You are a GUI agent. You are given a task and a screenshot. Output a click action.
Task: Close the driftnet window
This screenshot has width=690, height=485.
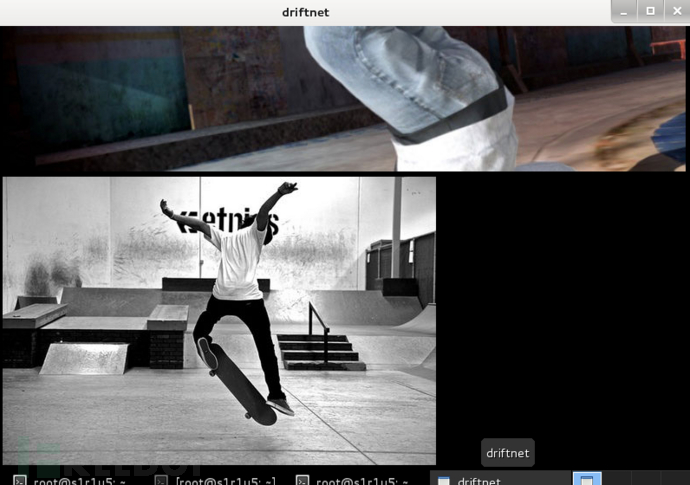677,11
